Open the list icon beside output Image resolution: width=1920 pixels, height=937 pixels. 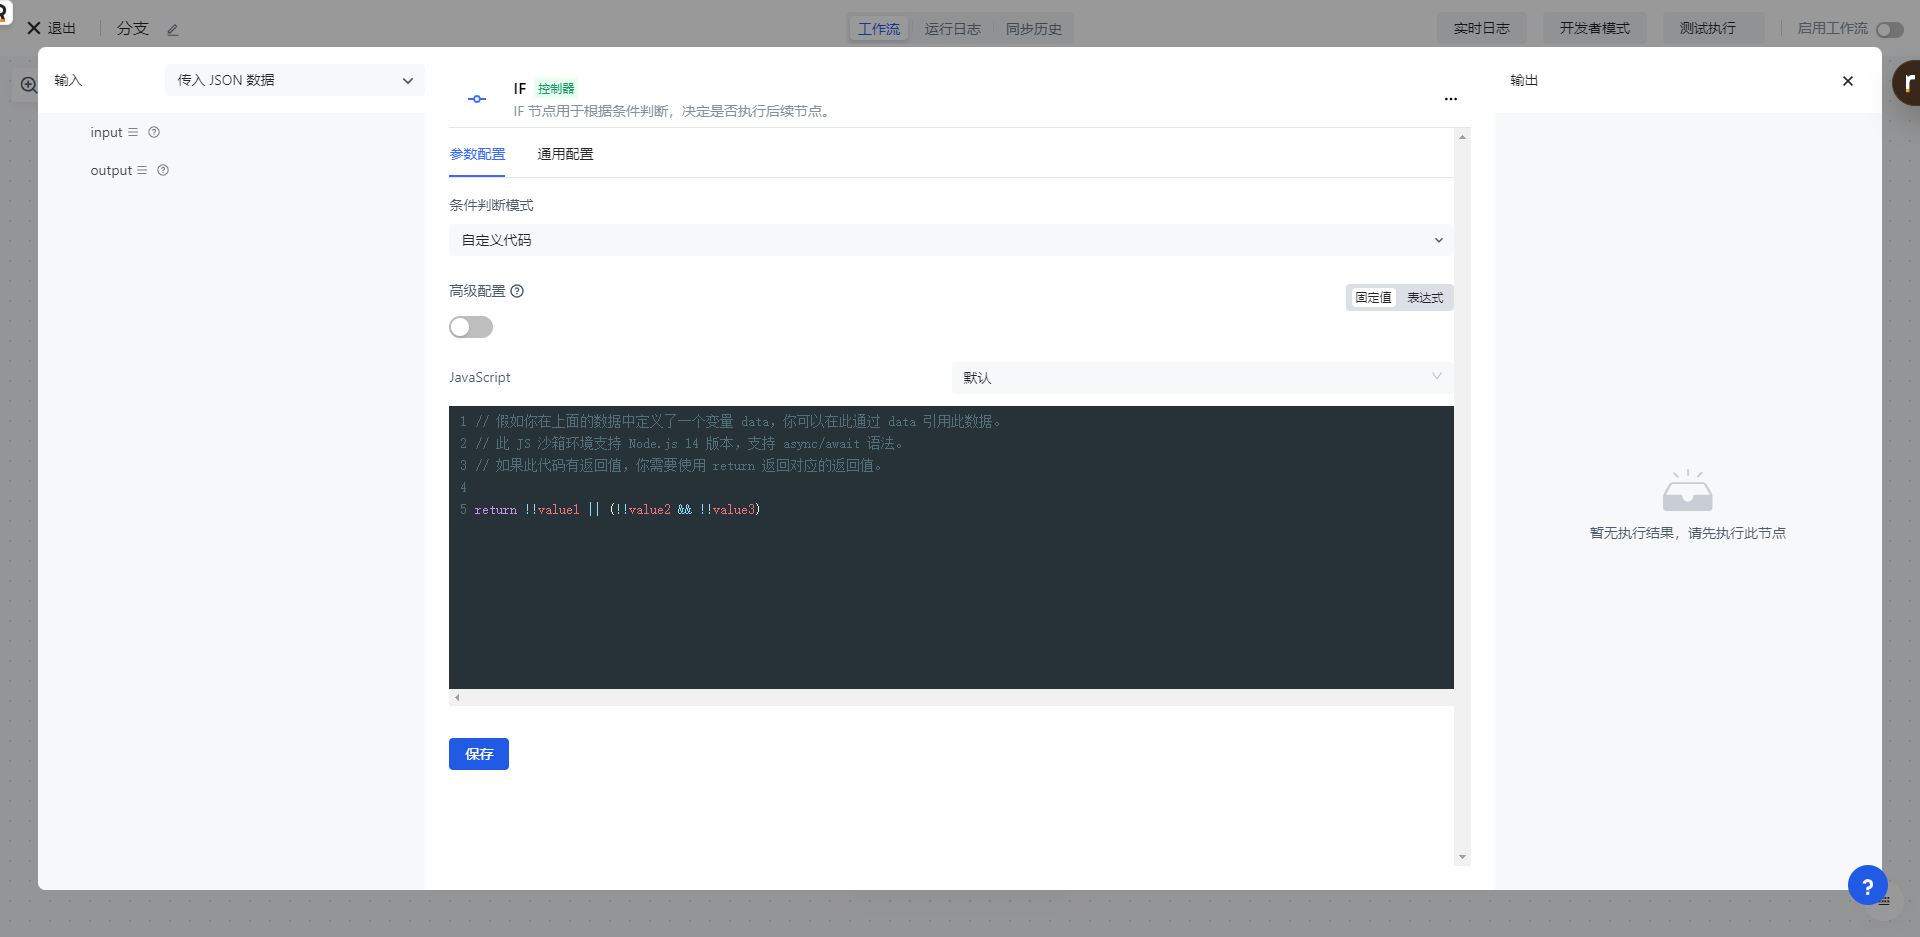pyautogui.click(x=142, y=170)
